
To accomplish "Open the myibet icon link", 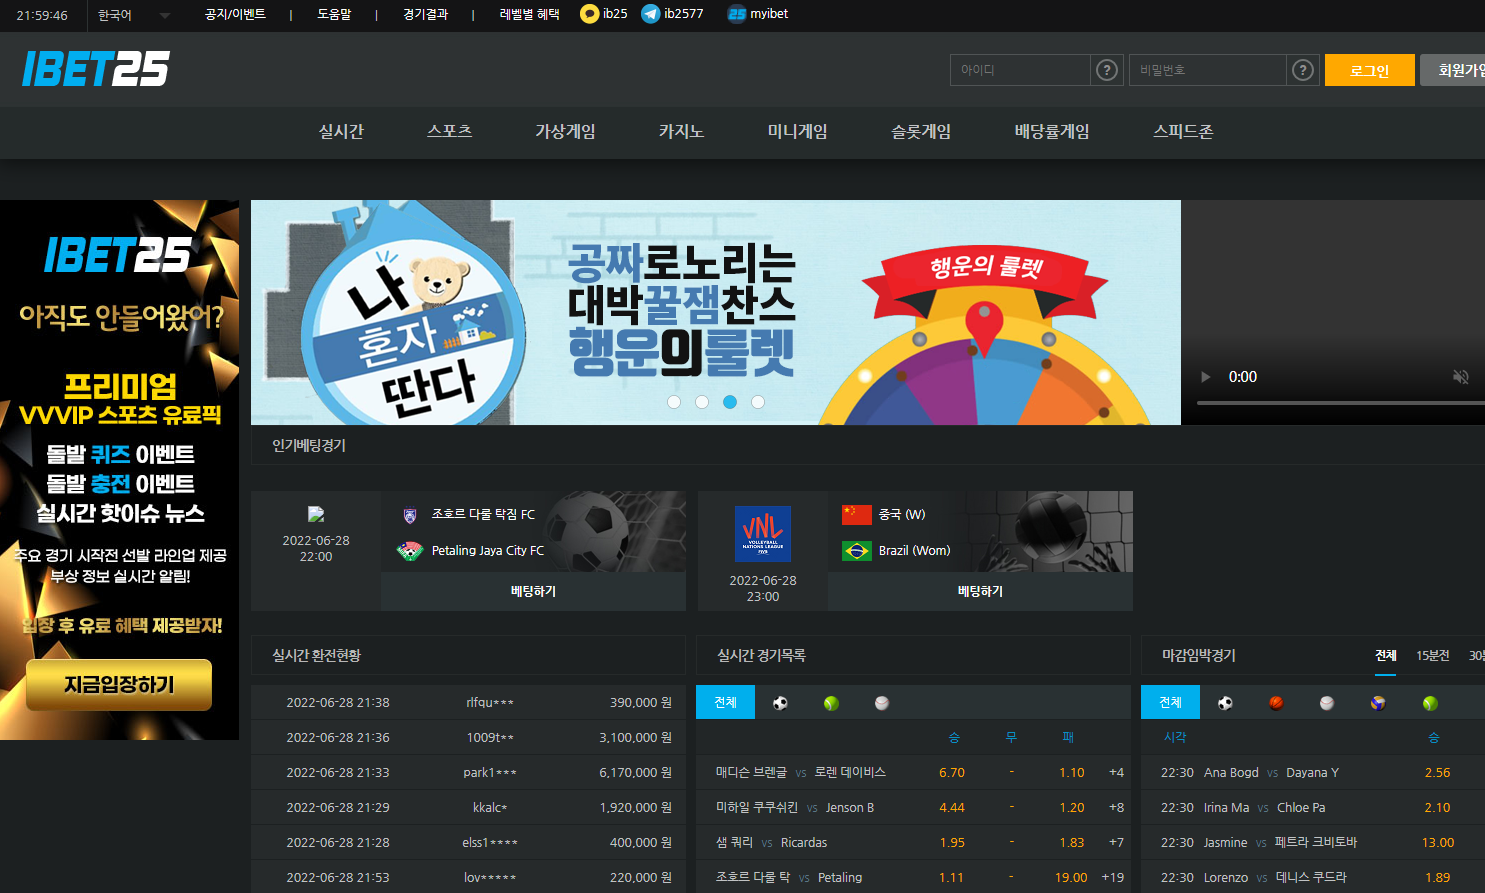I will pyautogui.click(x=737, y=14).
